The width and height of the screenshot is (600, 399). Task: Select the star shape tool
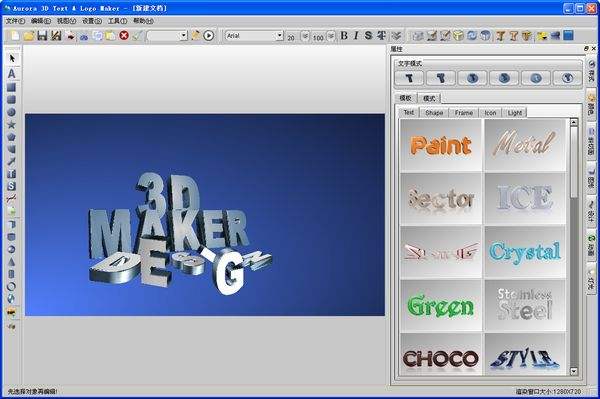(x=11, y=125)
